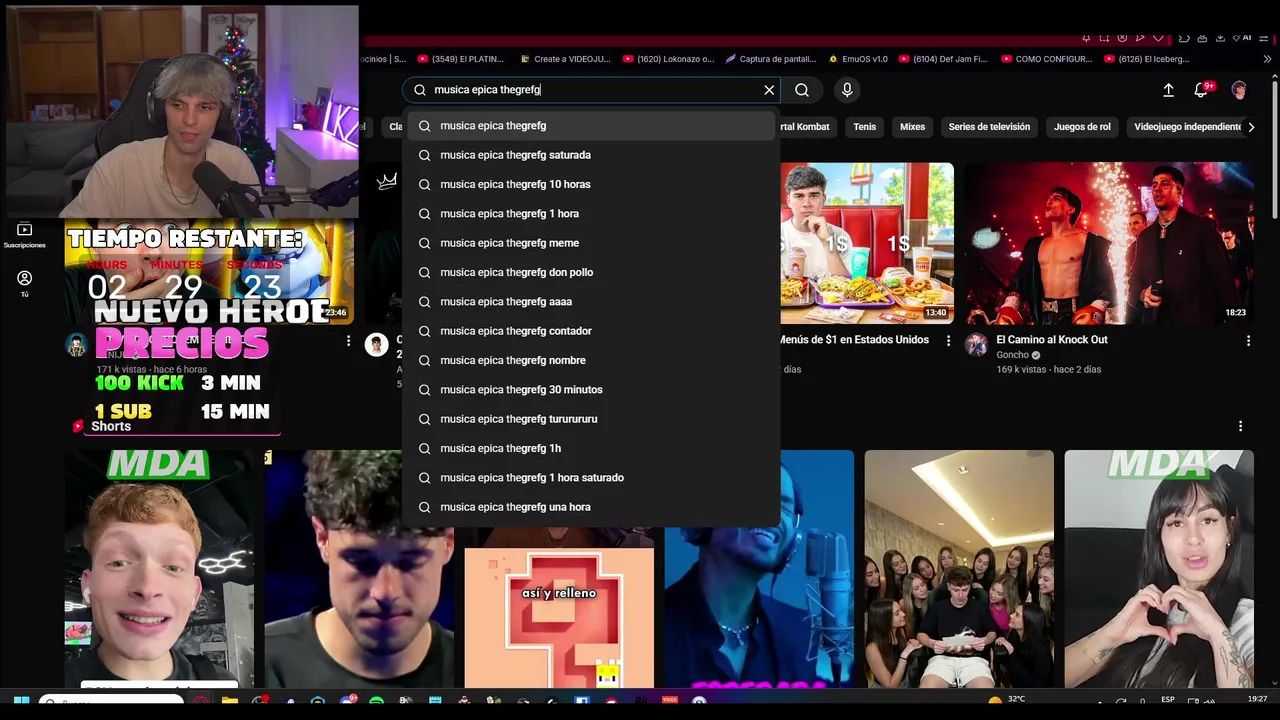Image resolution: width=1280 pixels, height=720 pixels.
Task: Choose suggestion 'musica epica thegrefg nombre'
Action: pos(591,360)
